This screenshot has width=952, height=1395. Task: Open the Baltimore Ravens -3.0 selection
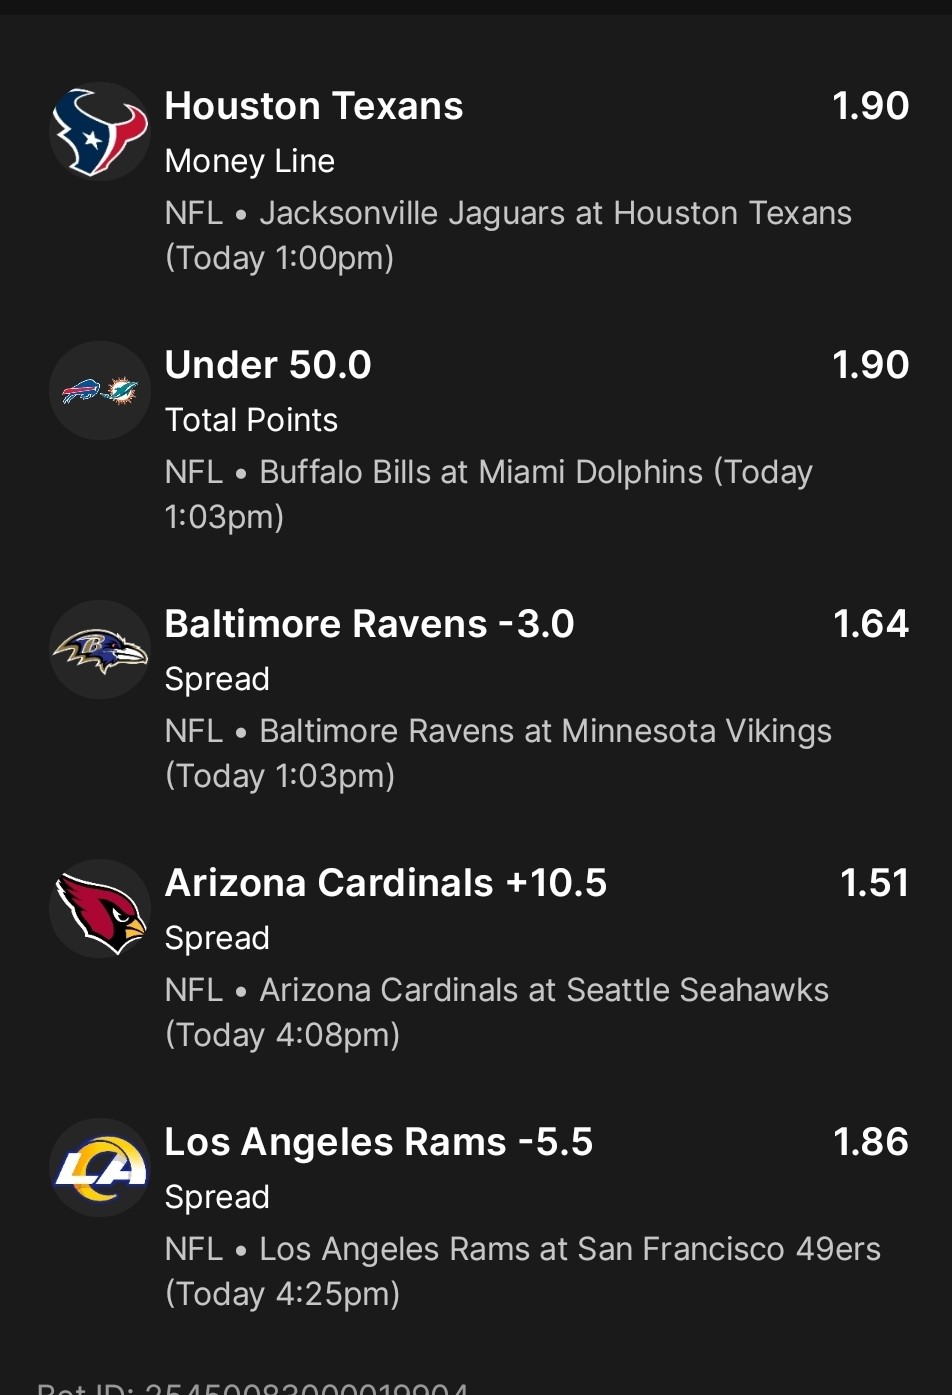[x=369, y=624]
